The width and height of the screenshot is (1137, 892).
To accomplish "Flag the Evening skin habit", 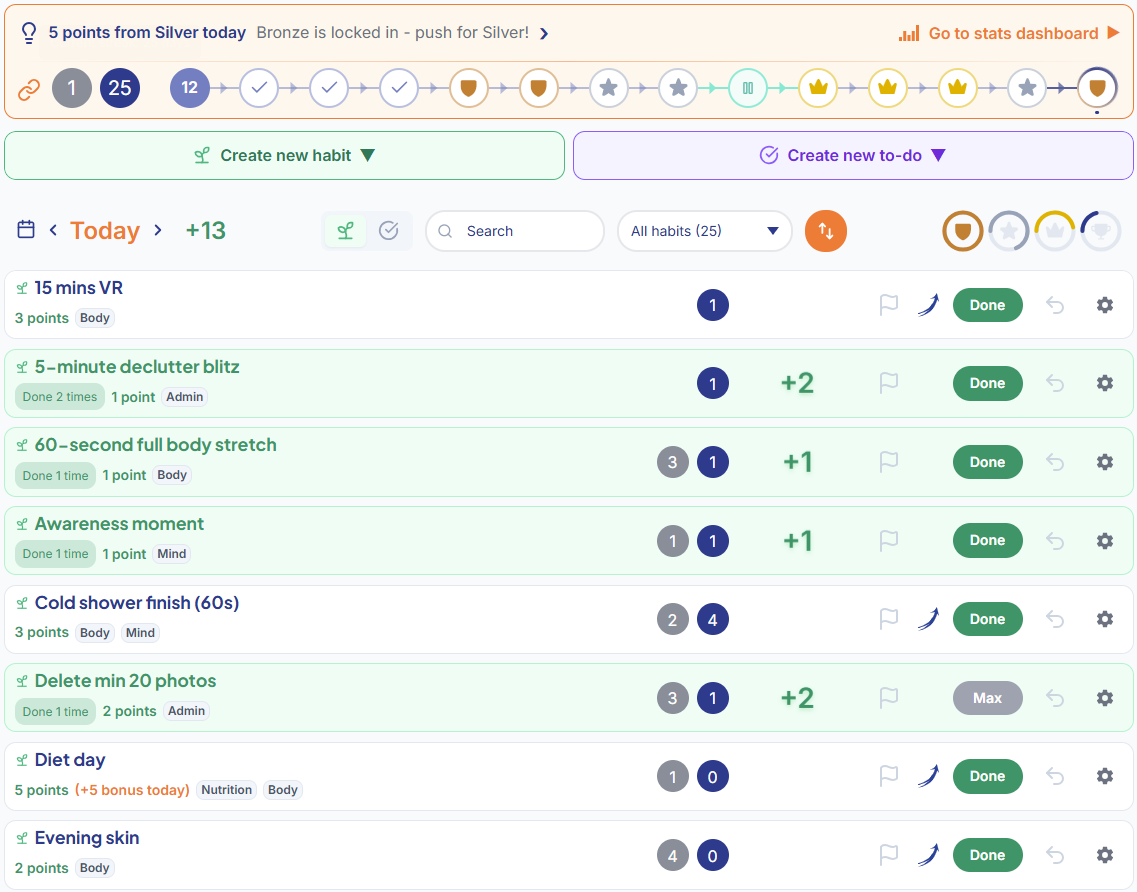I will 888,855.
